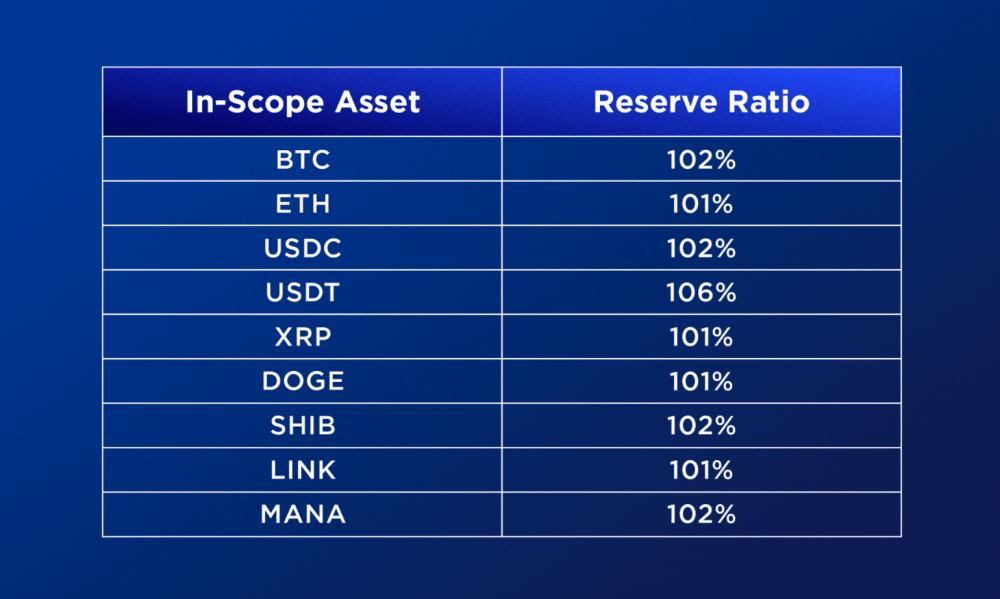Click DOGE's 101% reserve ratio value

[x=702, y=381]
